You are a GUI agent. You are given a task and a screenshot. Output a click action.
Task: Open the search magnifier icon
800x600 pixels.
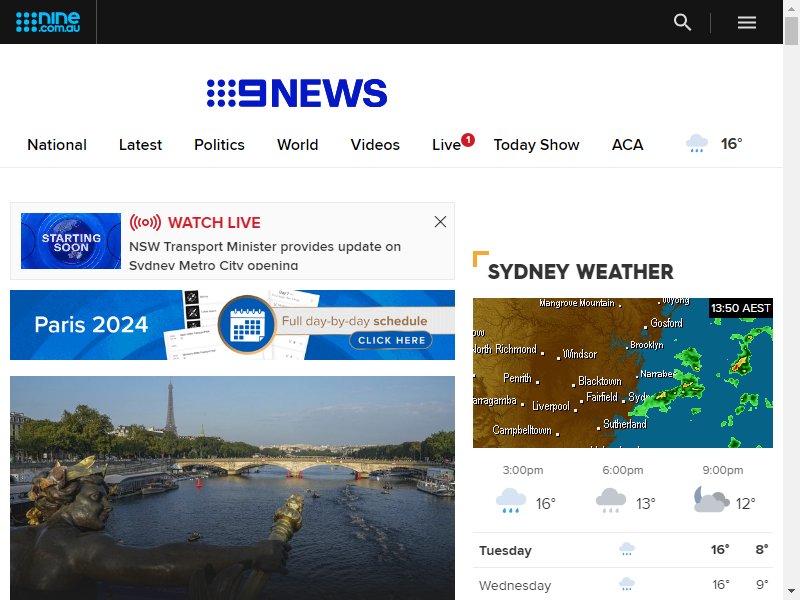(x=682, y=22)
